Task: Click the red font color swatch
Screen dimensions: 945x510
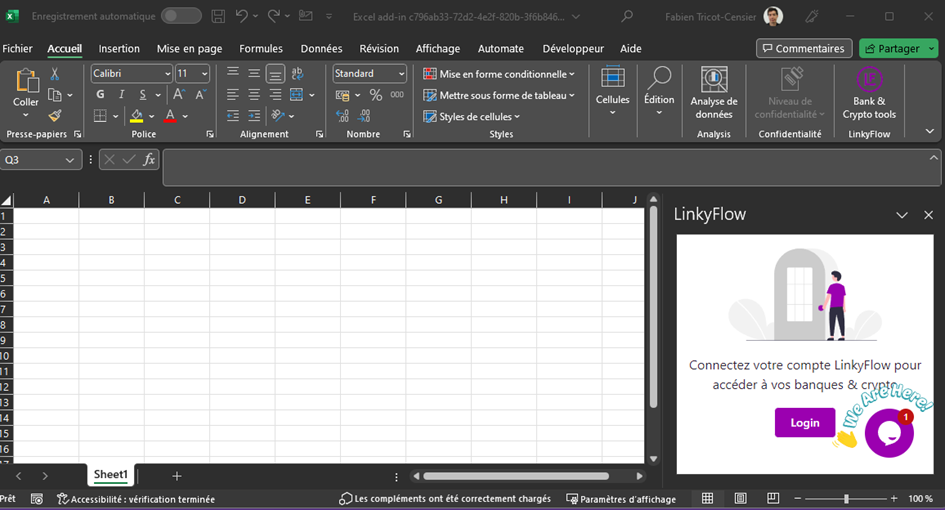Action: 170,116
